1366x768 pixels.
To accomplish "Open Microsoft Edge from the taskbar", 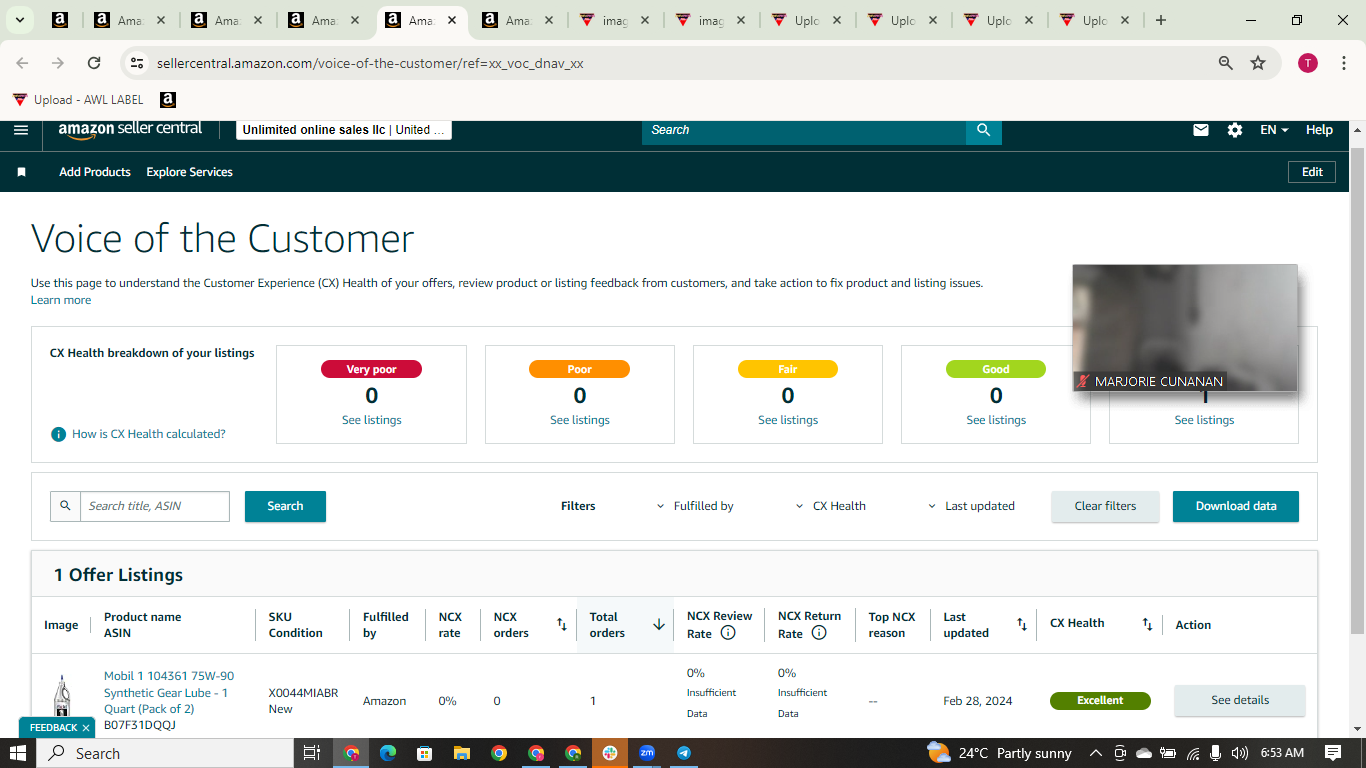I will [x=388, y=753].
